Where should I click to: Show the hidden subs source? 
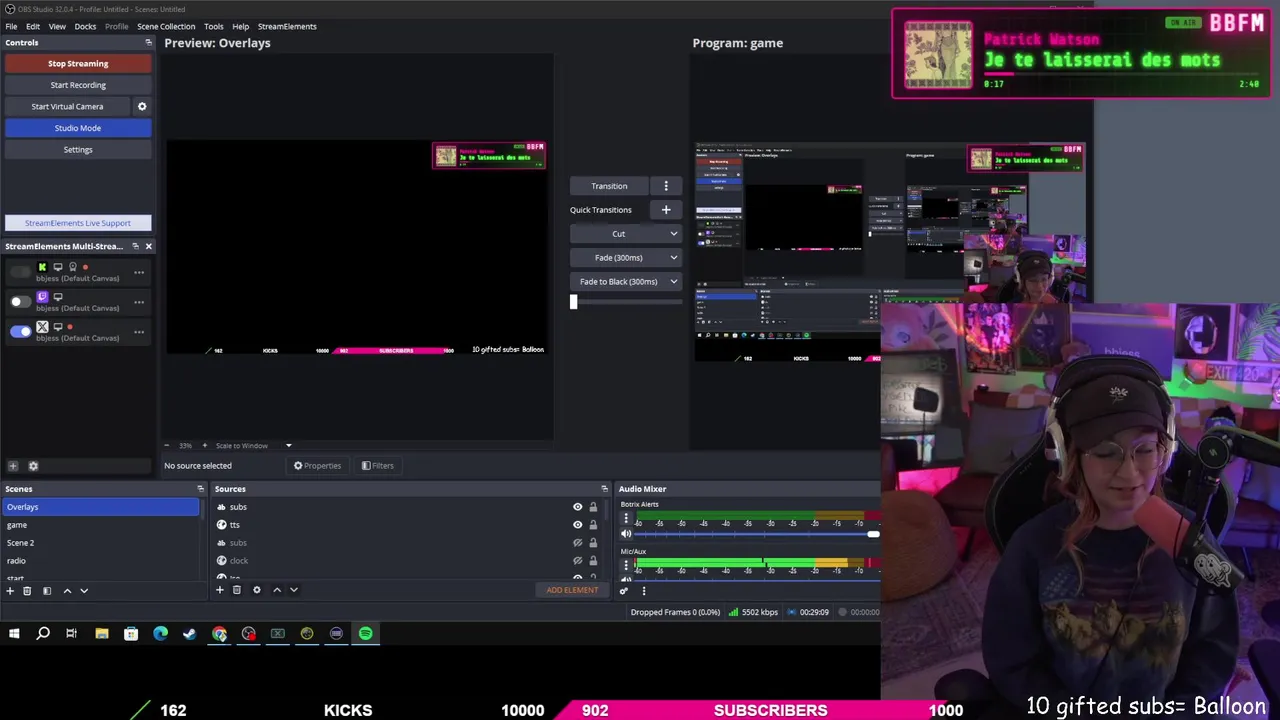coord(577,543)
